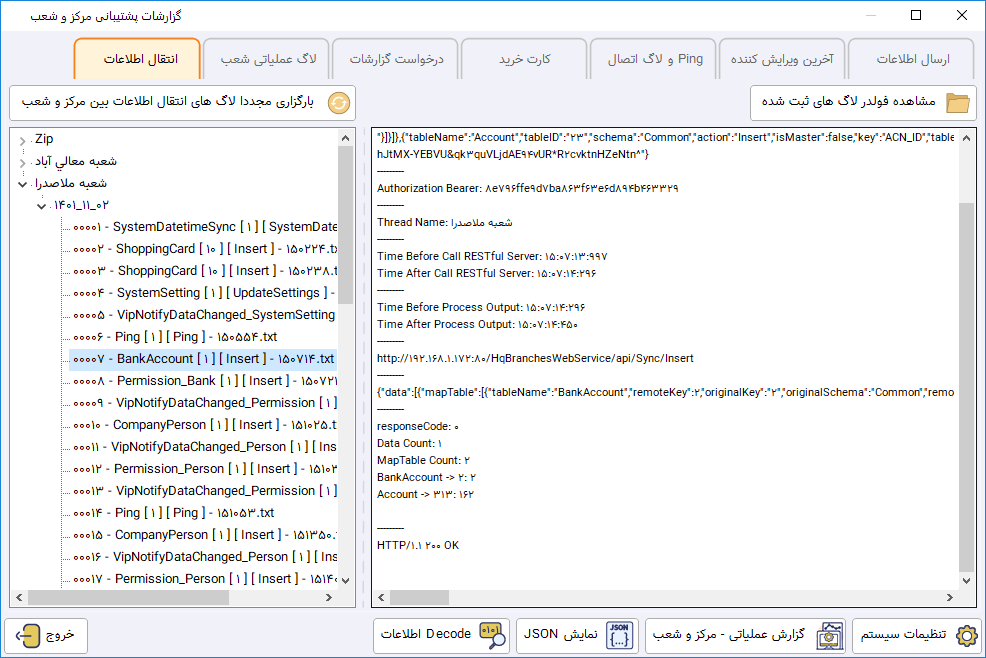Click the system settings gear icon
Image resolution: width=986 pixels, height=658 pixels.
point(966,636)
